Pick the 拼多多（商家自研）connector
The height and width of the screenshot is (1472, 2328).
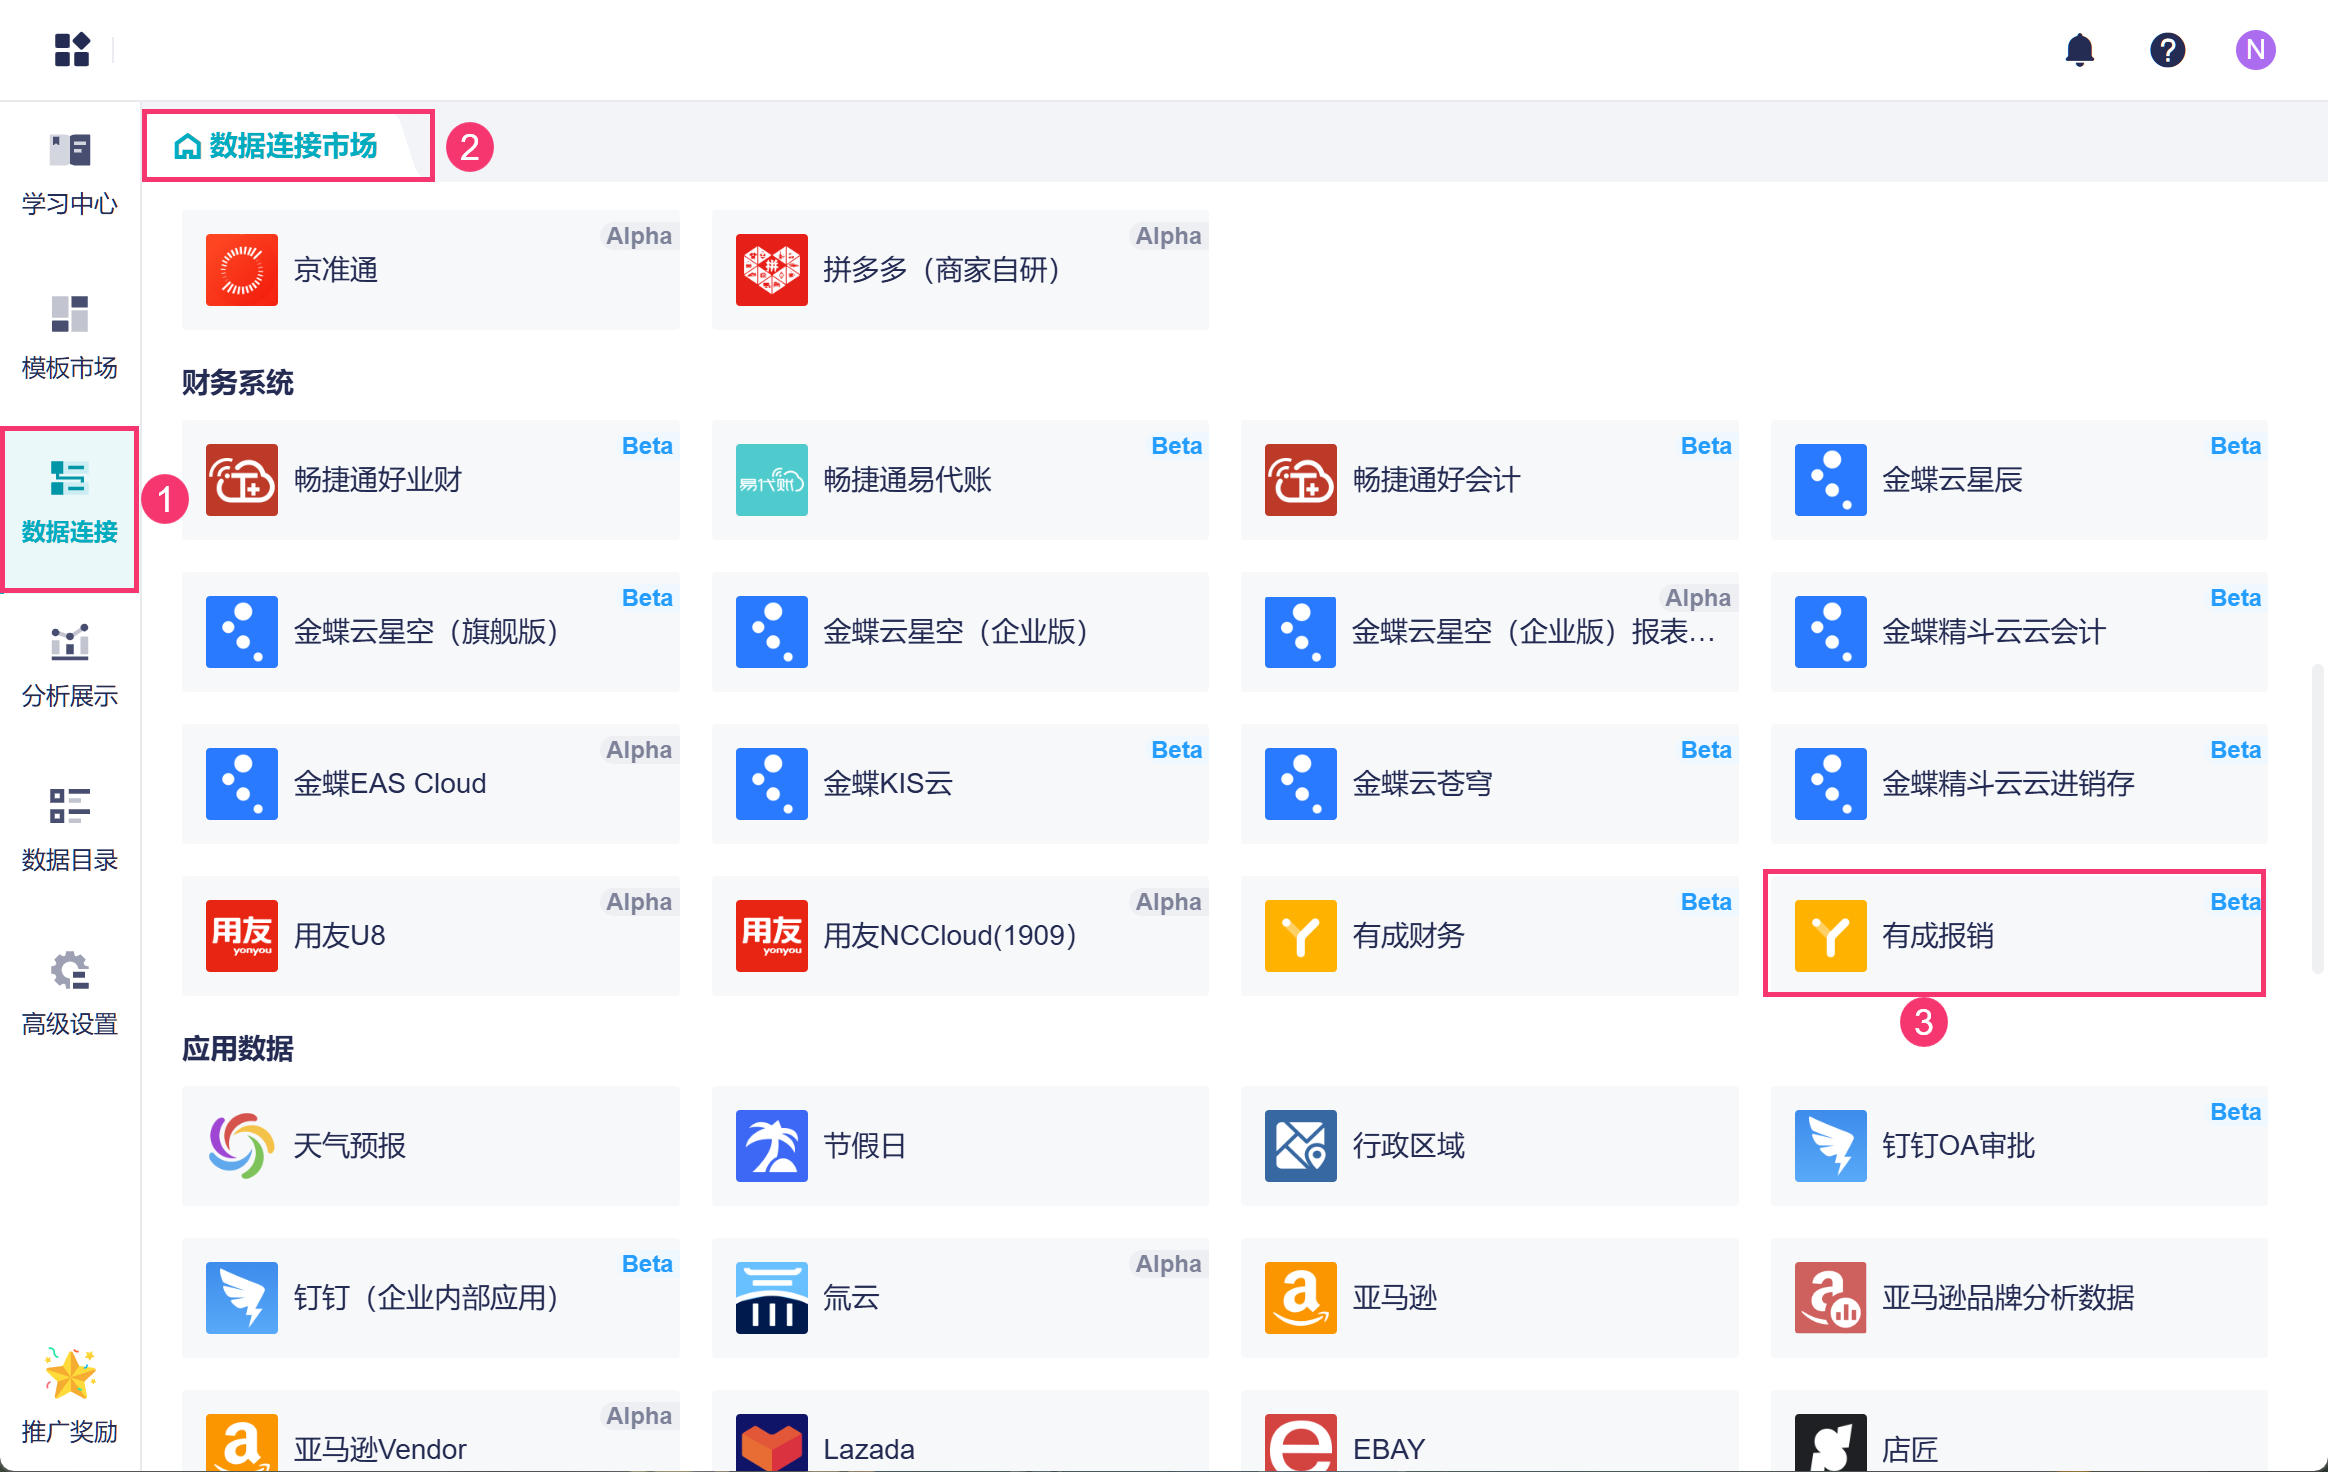pyautogui.click(x=959, y=270)
